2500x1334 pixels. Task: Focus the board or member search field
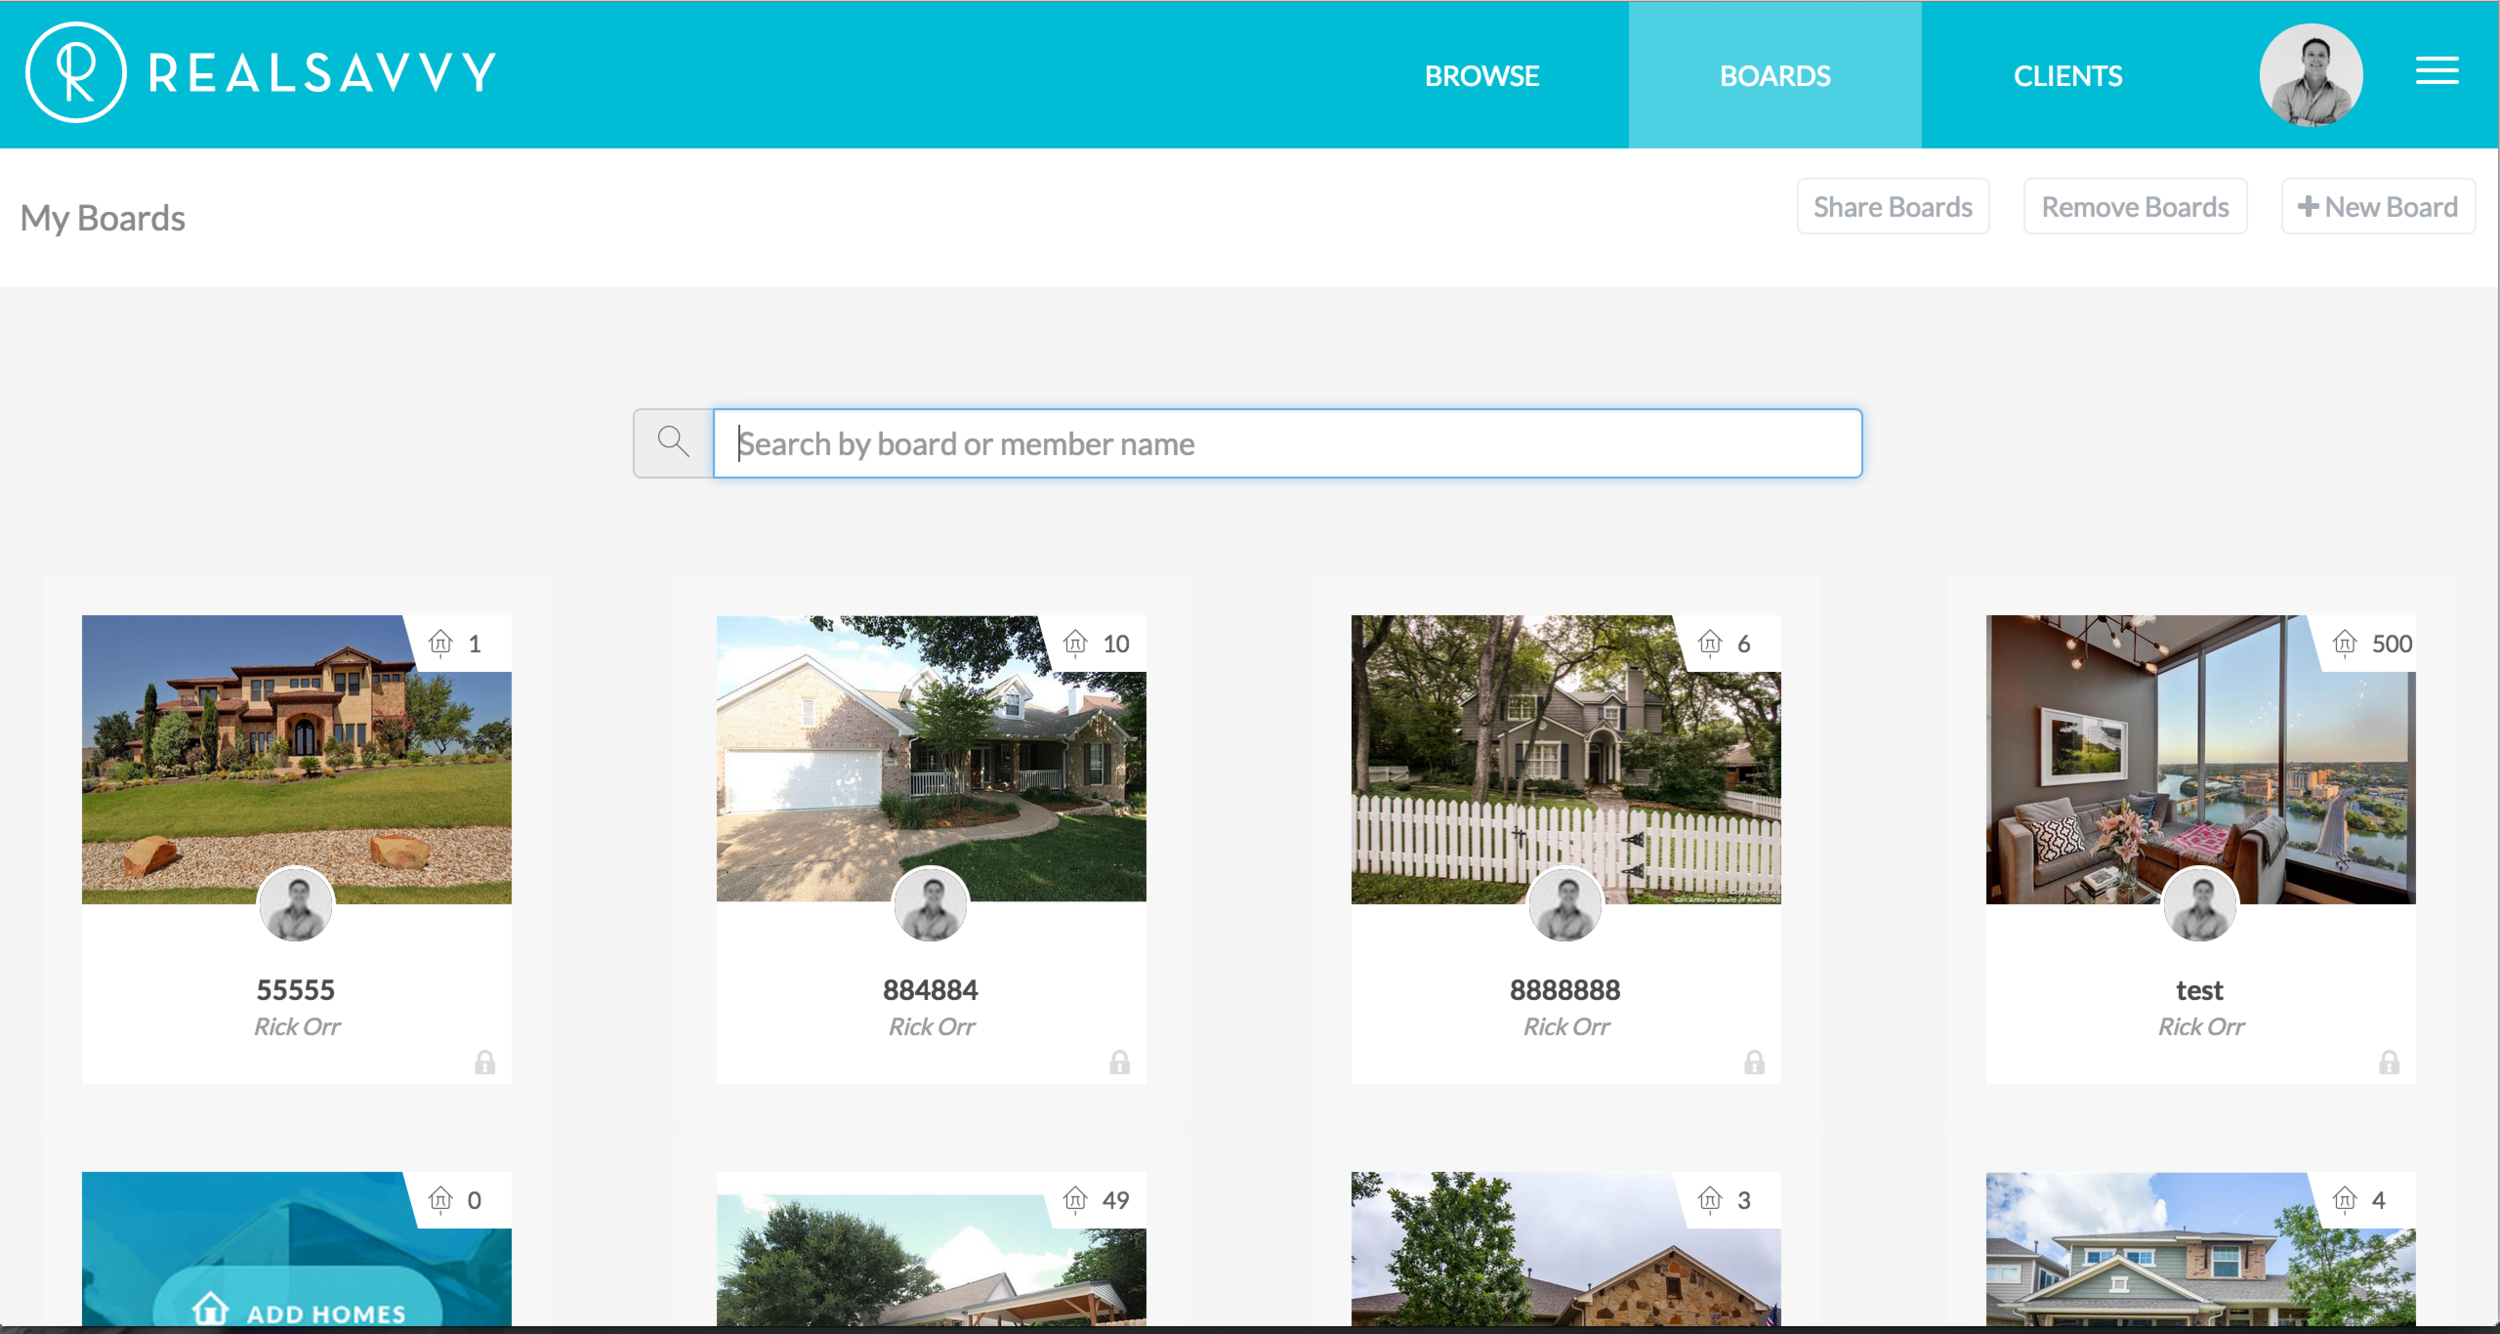(1286, 443)
